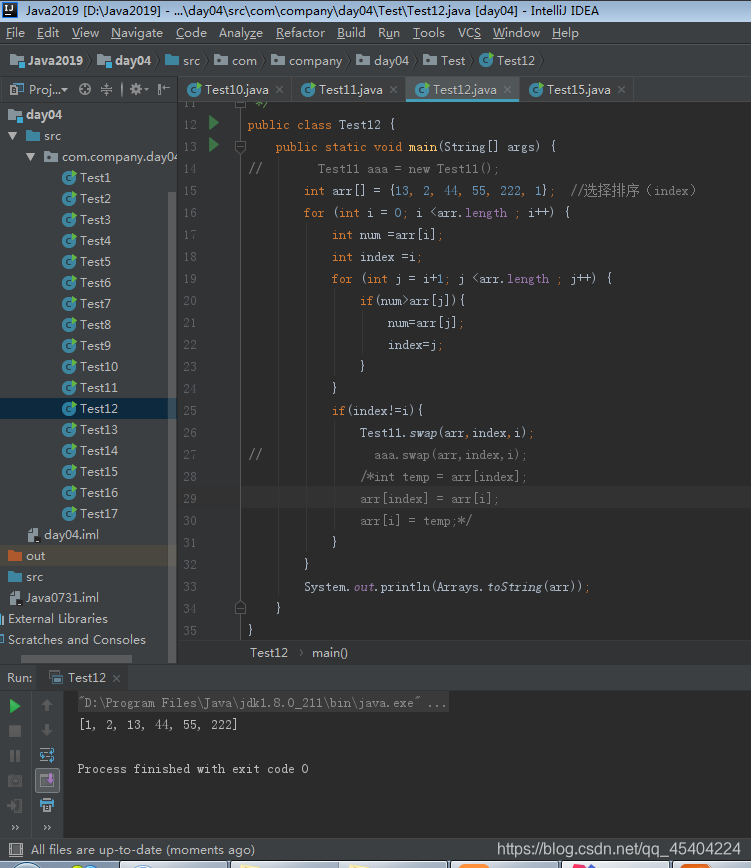Click company in navigation breadcrumb
Image resolution: width=751 pixels, height=868 pixels.
pos(308,60)
